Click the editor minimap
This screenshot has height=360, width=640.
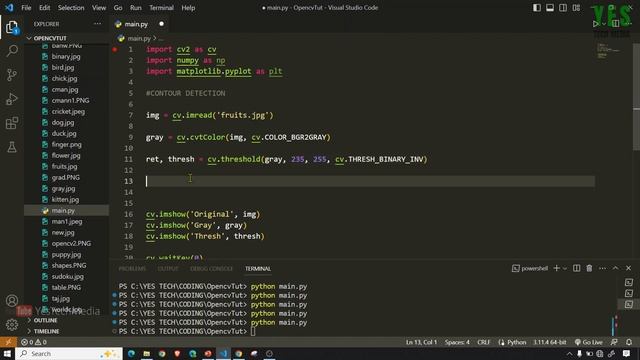point(609,51)
